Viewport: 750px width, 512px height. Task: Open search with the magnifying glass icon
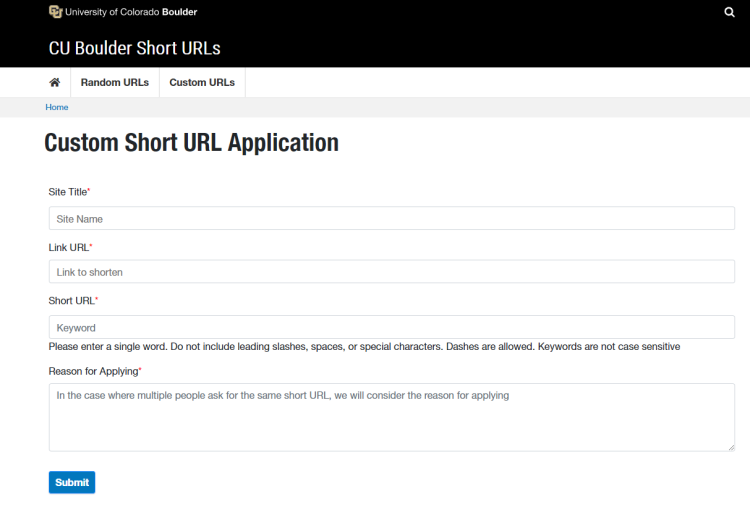click(729, 12)
